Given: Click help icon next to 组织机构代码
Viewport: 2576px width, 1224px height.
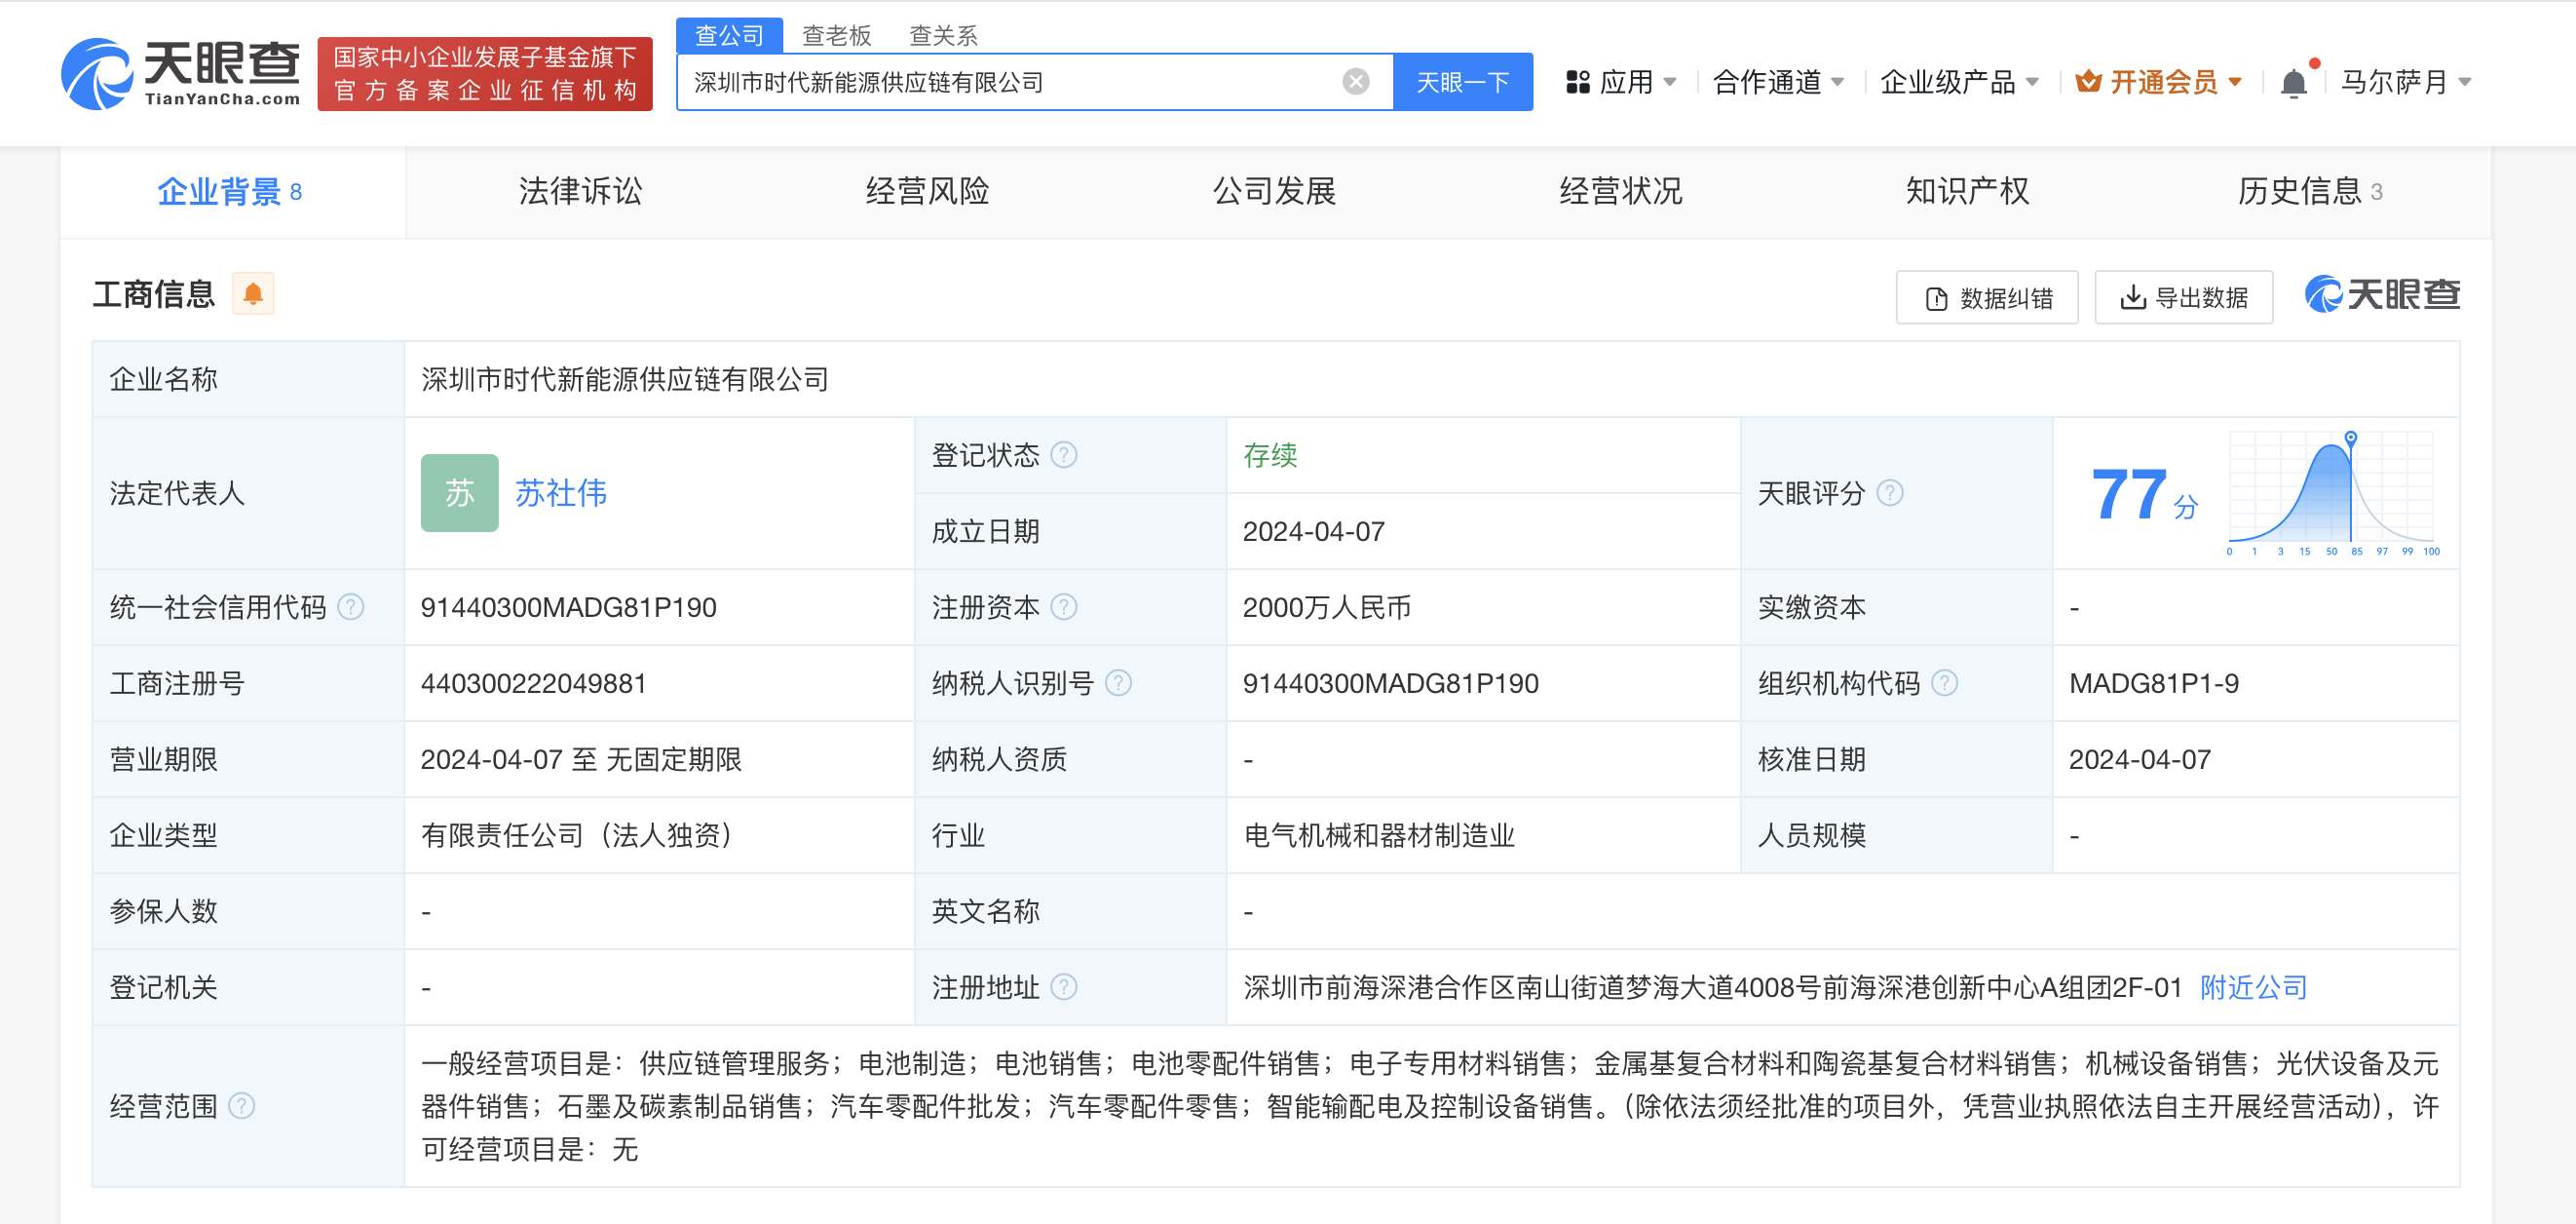Looking at the screenshot, I should (x=1944, y=683).
